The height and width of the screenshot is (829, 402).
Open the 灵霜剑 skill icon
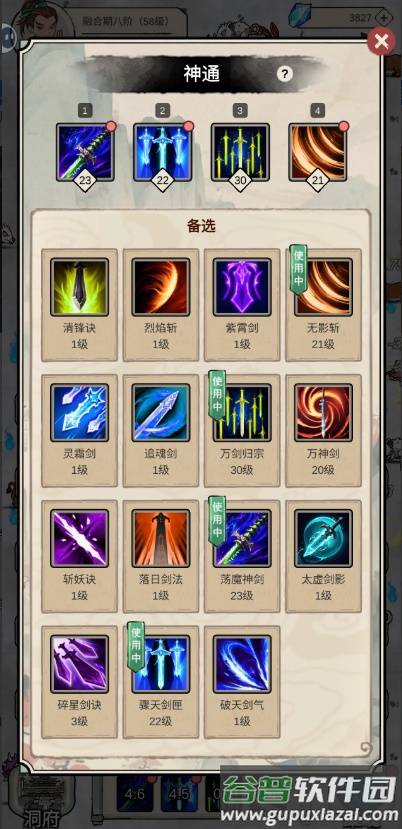(79, 412)
